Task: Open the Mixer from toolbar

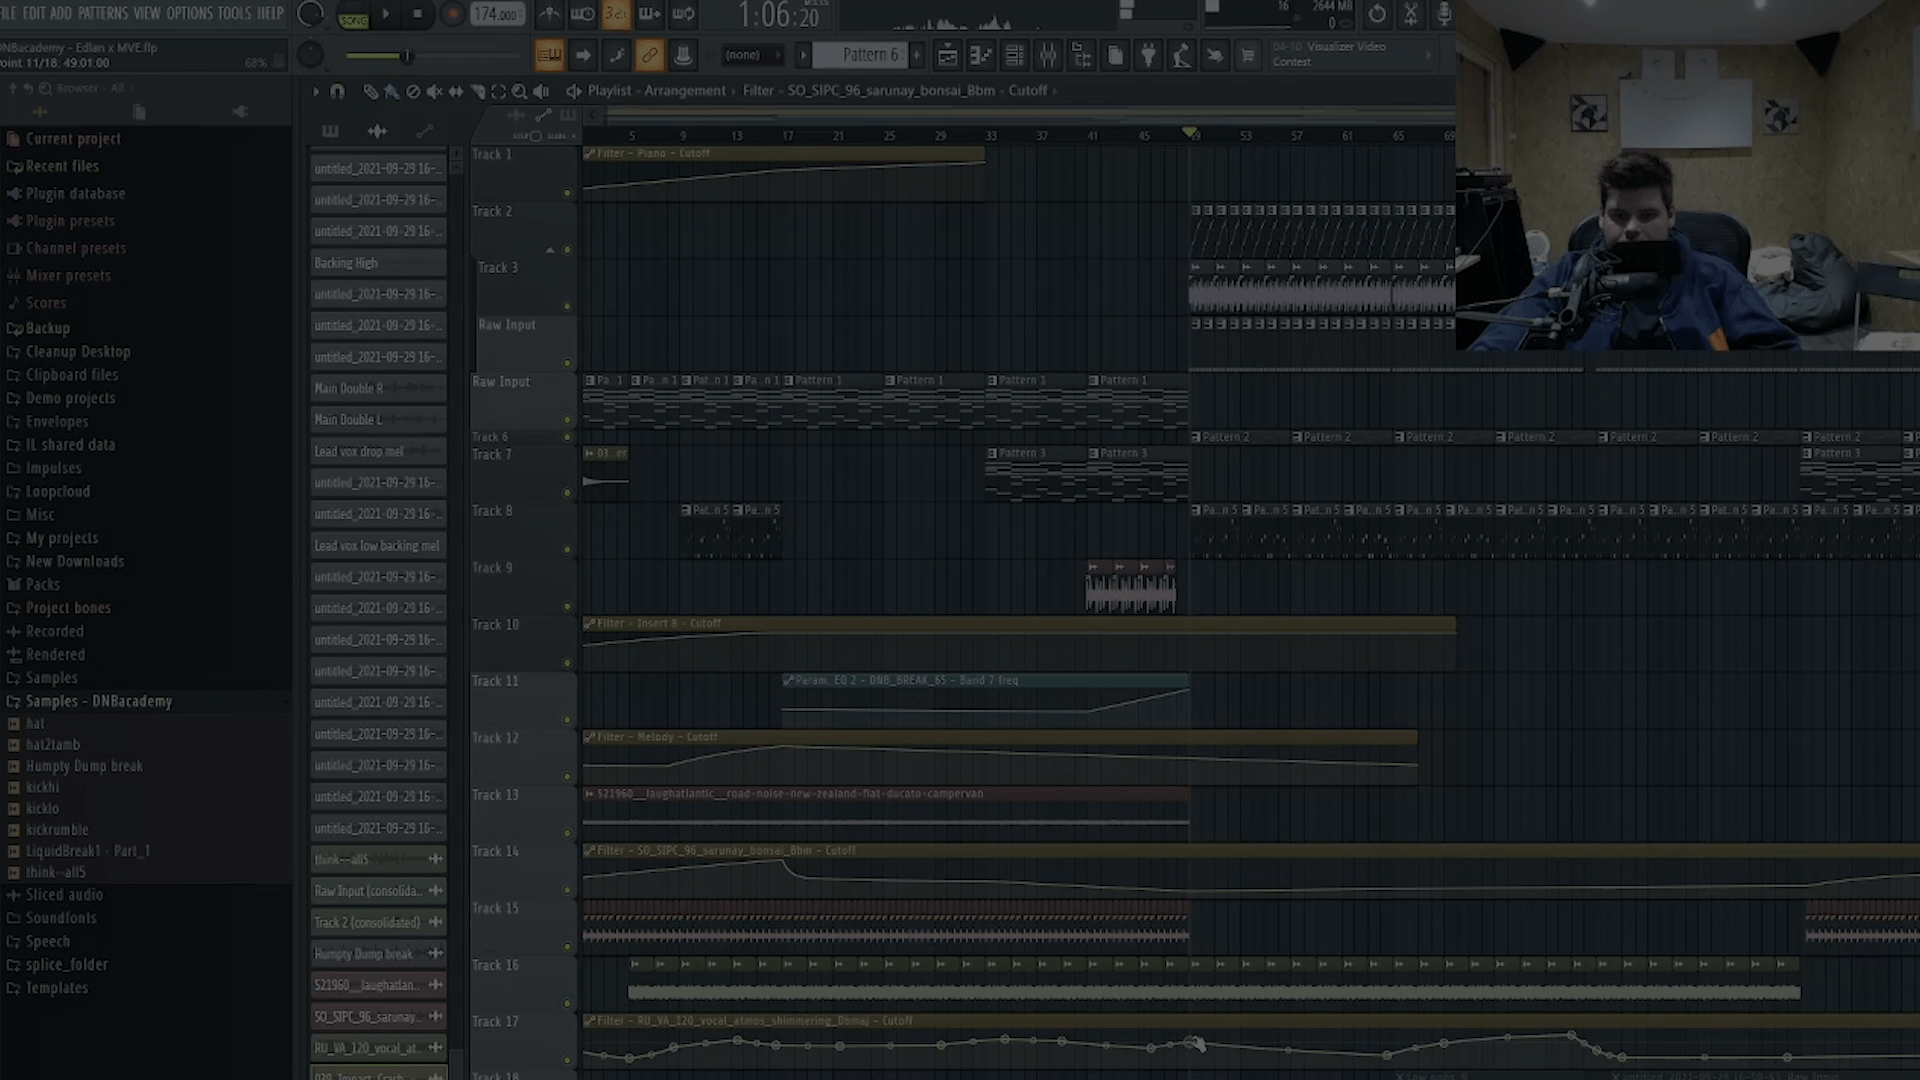Action: (x=1048, y=56)
